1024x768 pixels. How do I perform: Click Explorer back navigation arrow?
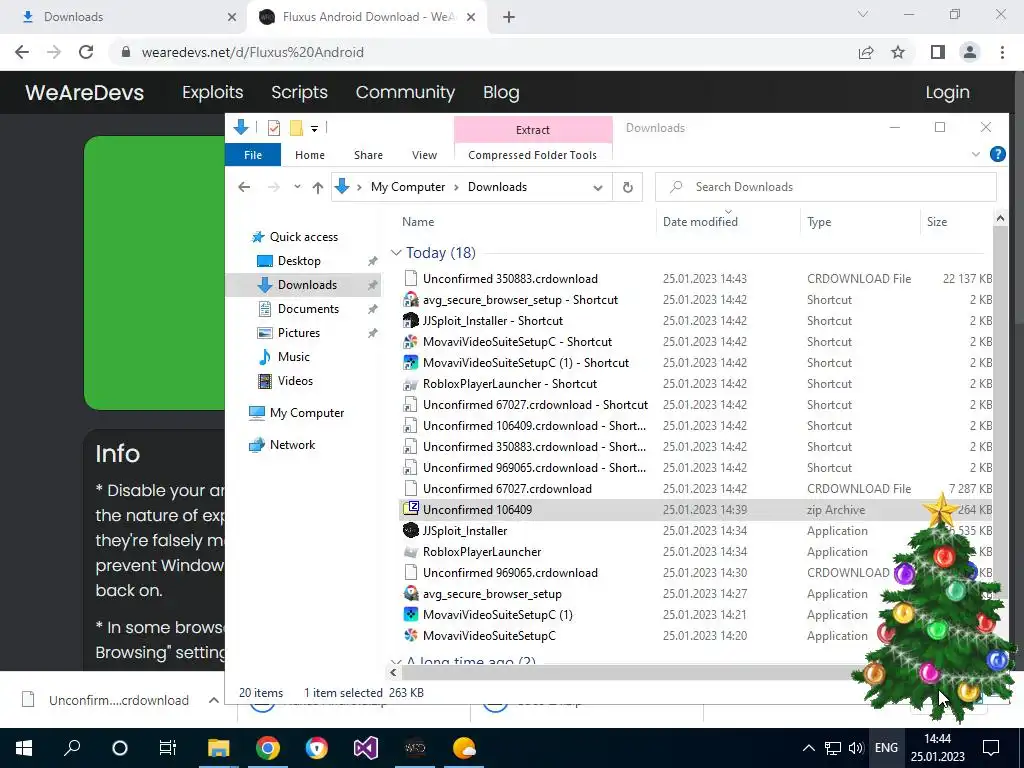244,187
